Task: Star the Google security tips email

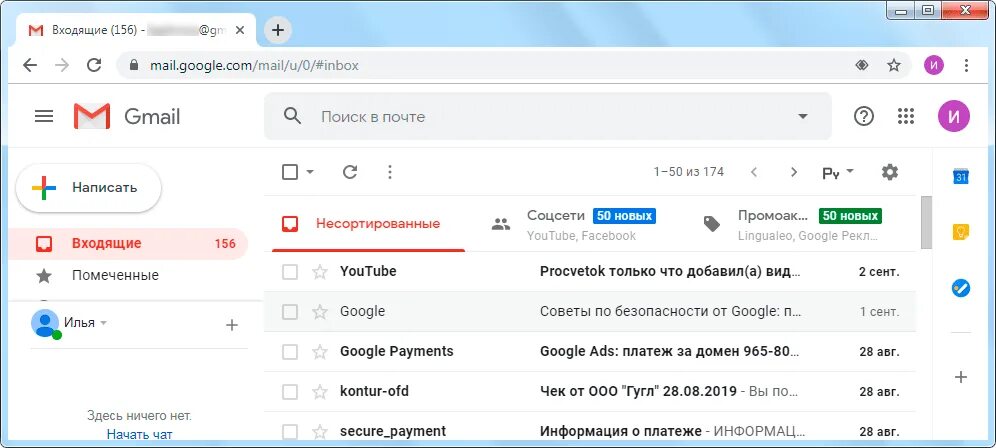Action: pyautogui.click(x=320, y=312)
